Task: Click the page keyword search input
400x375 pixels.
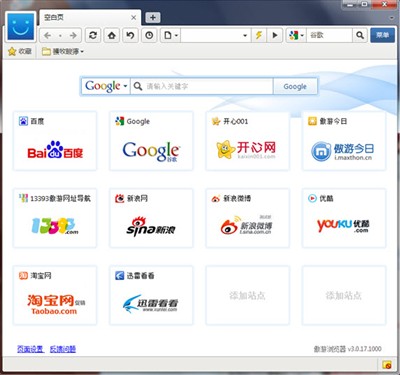Action: pos(202,86)
